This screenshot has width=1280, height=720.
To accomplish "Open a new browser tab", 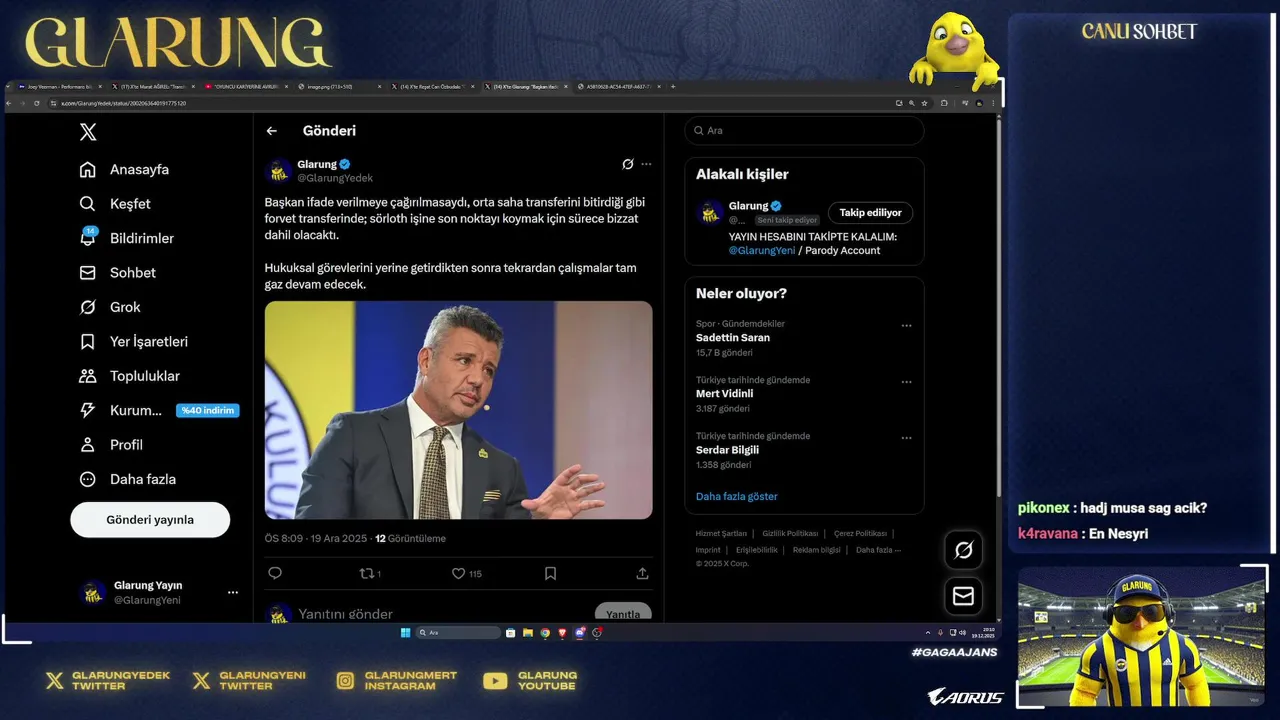I will pyautogui.click(x=673, y=87).
